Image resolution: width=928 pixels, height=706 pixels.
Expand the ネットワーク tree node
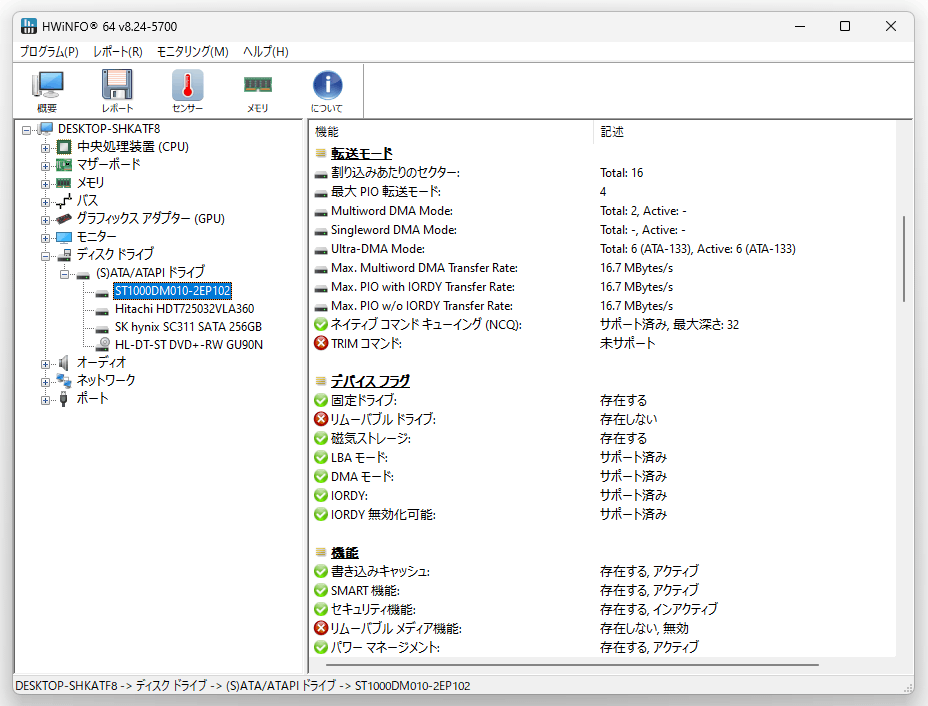click(x=45, y=382)
